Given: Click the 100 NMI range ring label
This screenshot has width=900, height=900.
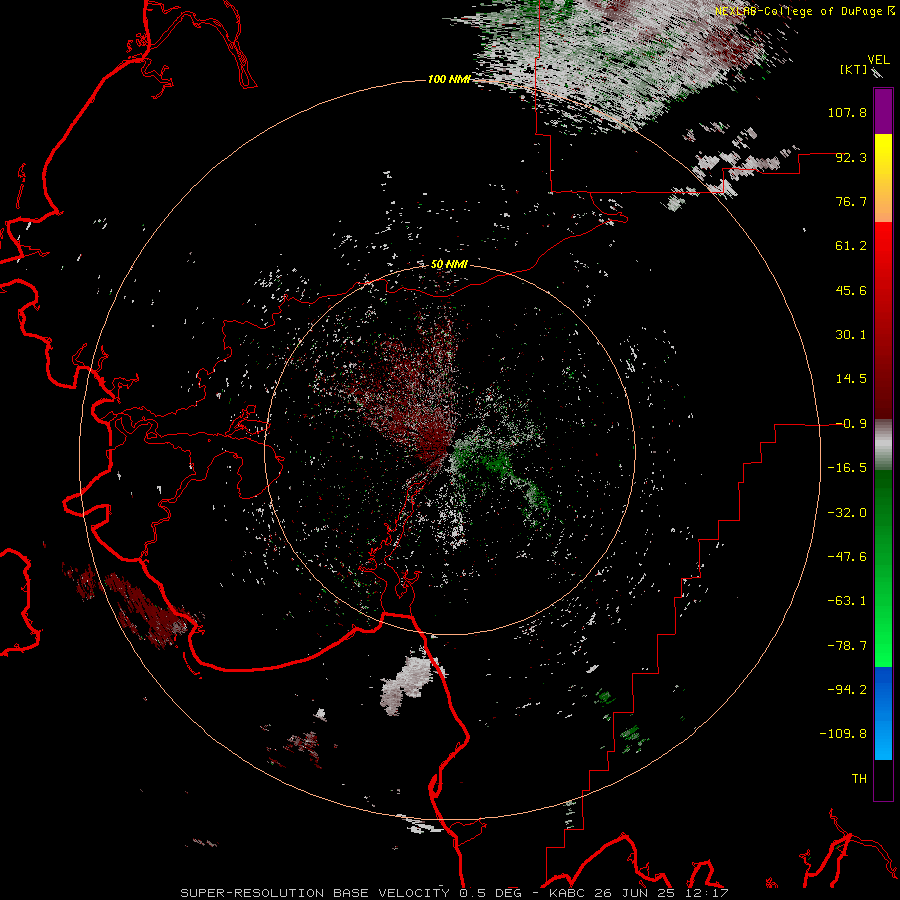Looking at the screenshot, I should [x=449, y=79].
